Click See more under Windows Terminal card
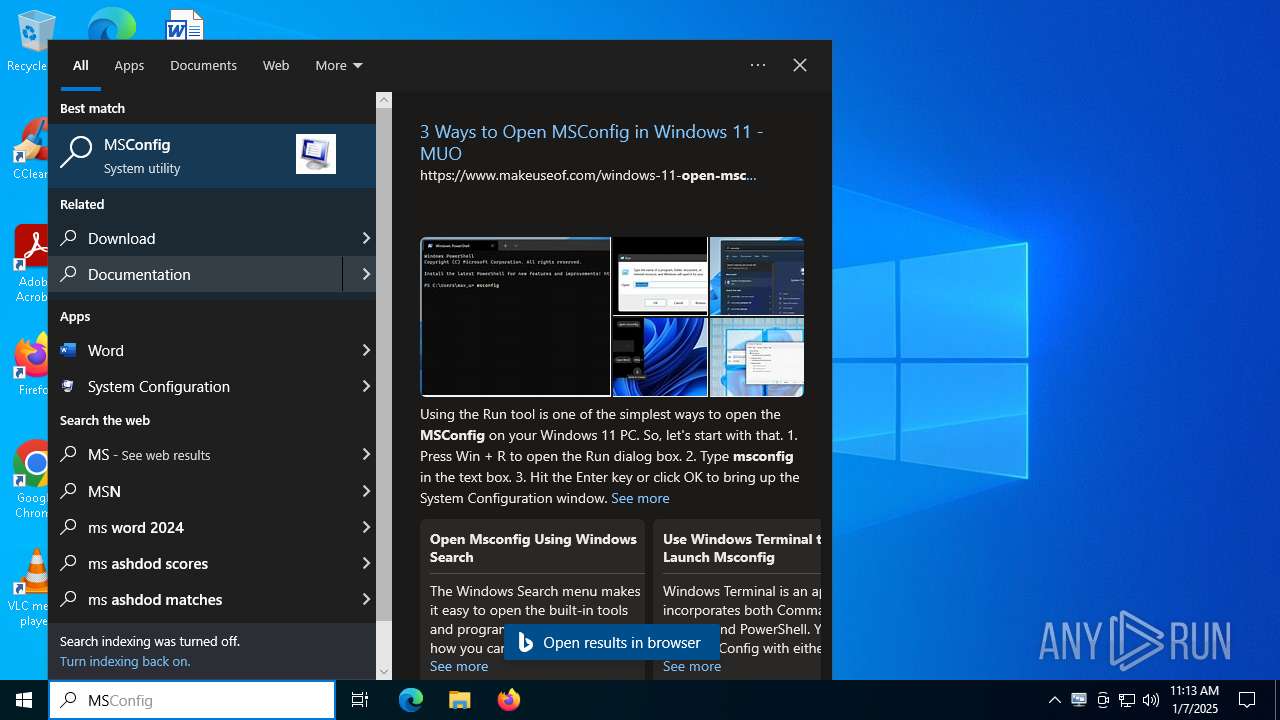 (692, 666)
